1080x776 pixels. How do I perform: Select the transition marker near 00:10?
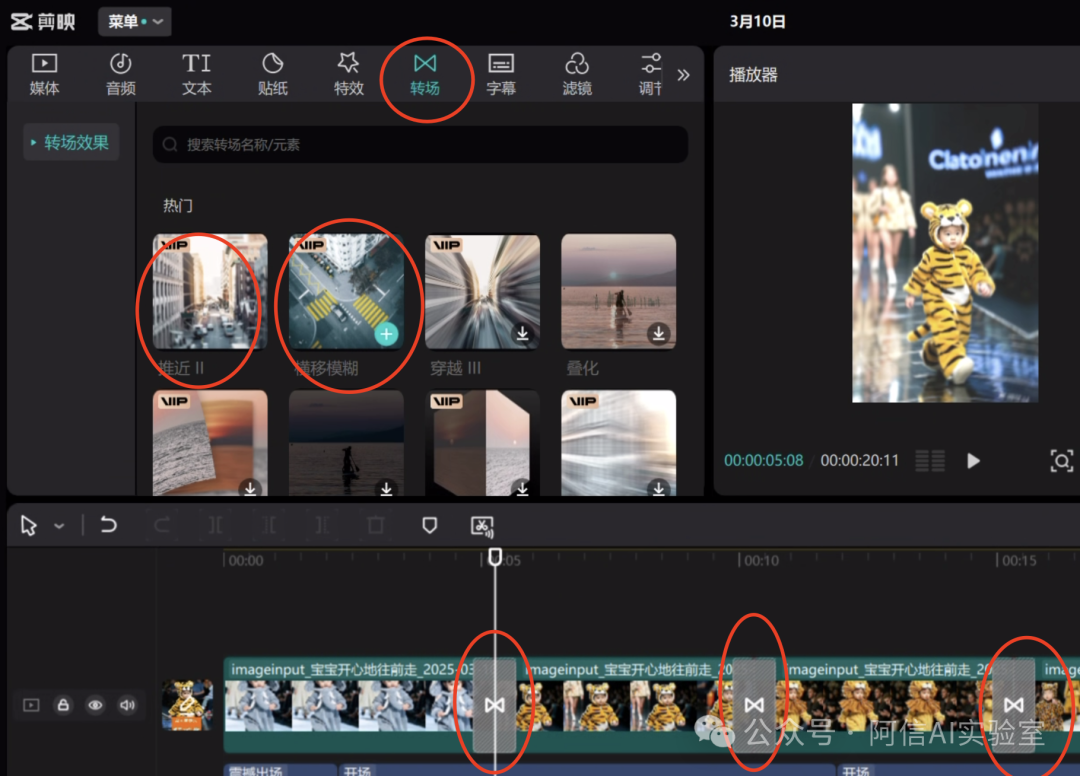754,705
